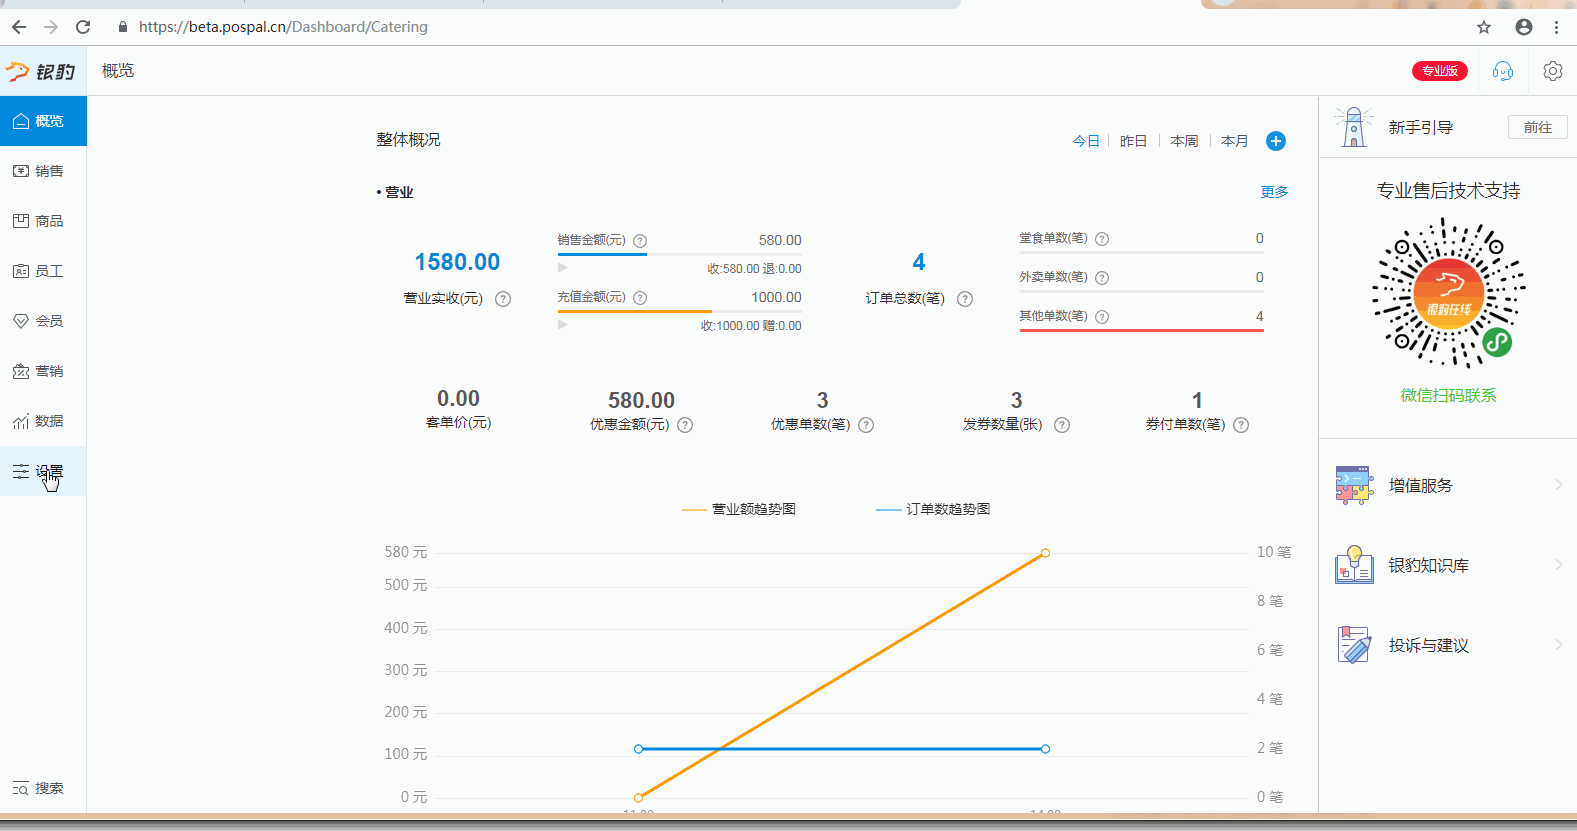This screenshot has width=1577, height=831.
Task: Select the 昨日 date filter
Action: [1133, 141]
